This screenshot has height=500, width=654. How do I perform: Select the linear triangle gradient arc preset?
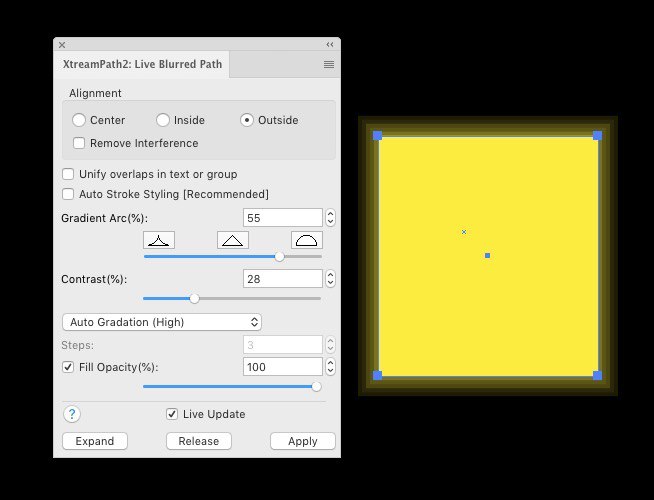point(233,240)
